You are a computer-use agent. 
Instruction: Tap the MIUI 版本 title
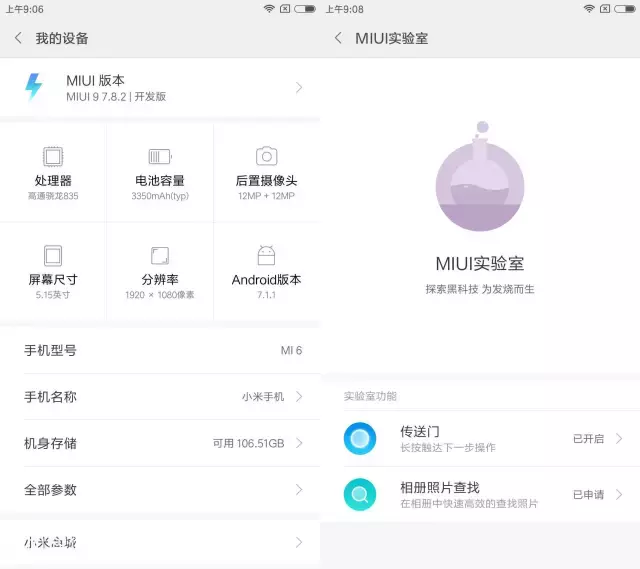point(95,80)
